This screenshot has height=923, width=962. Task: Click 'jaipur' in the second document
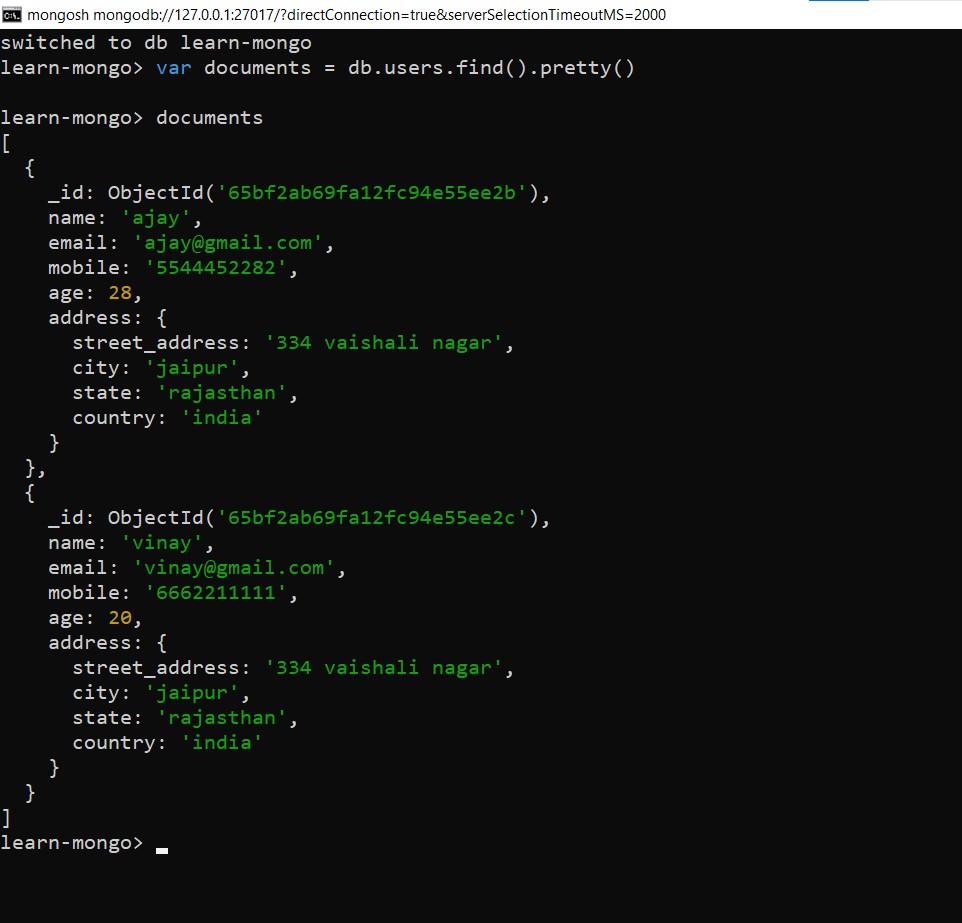191,693
